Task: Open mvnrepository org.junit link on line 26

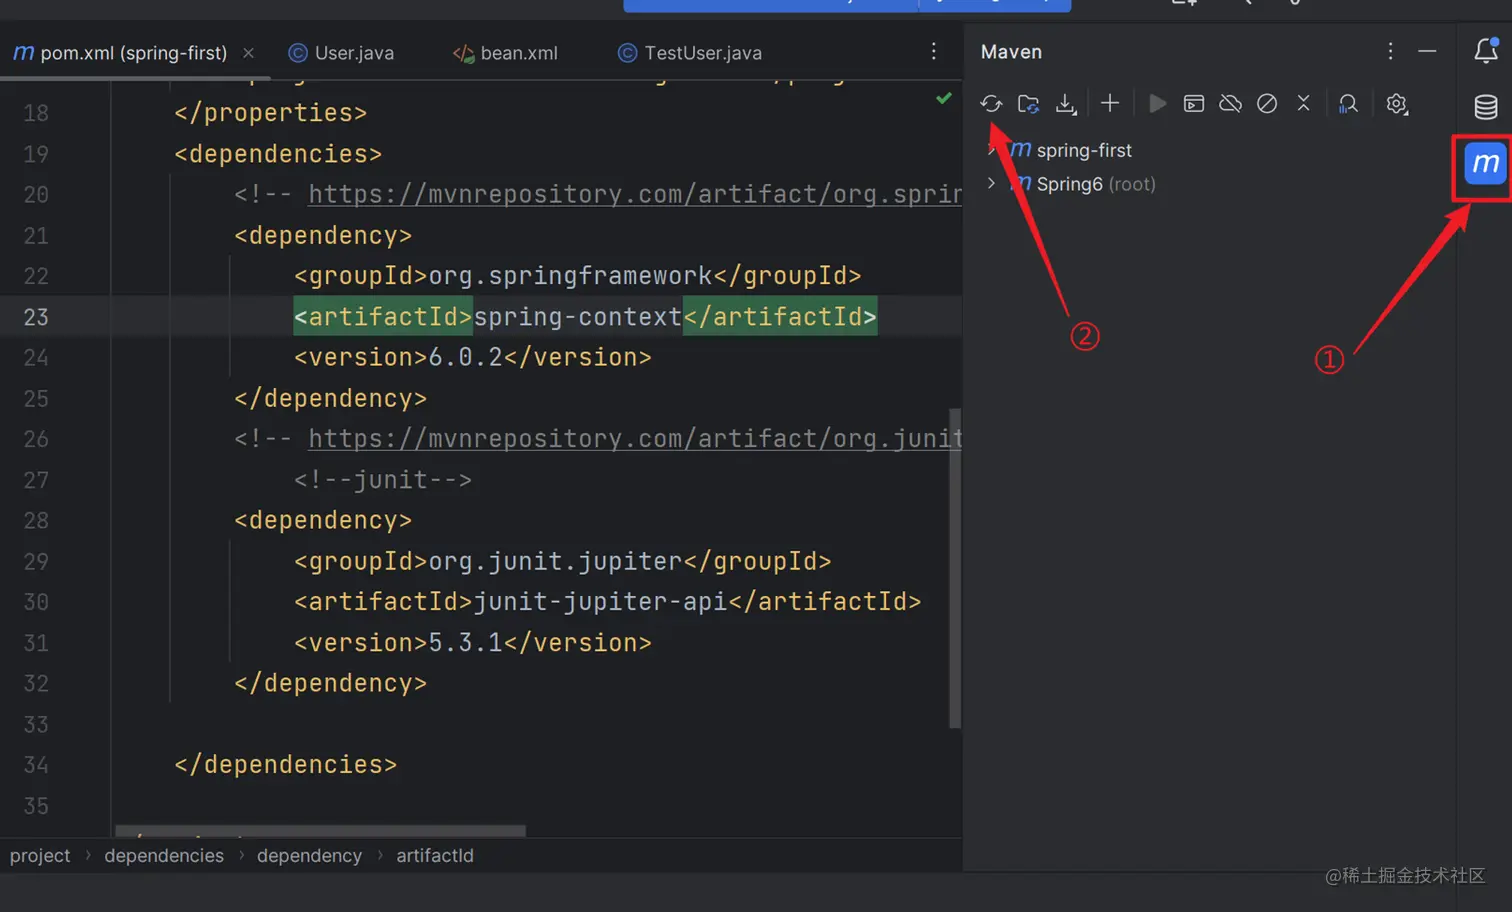Action: click(x=635, y=438)
